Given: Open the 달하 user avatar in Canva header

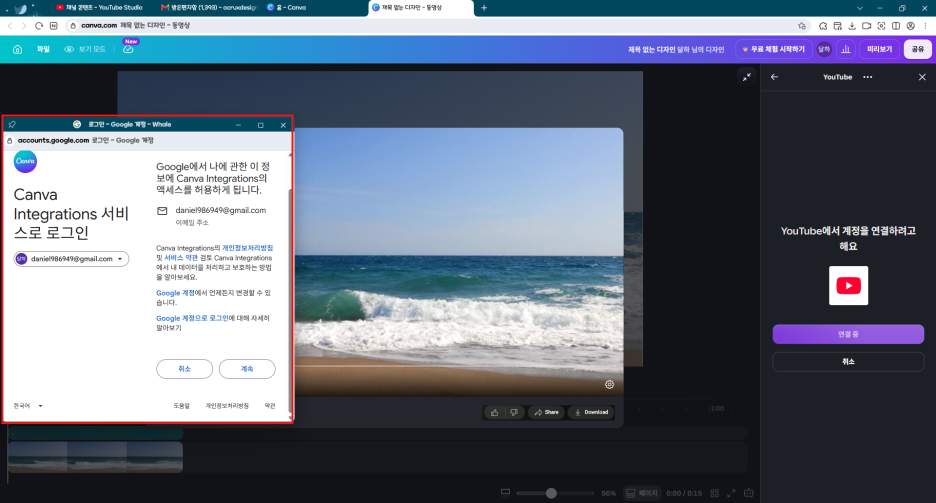Looking at the screenshot, I should 824,50.
